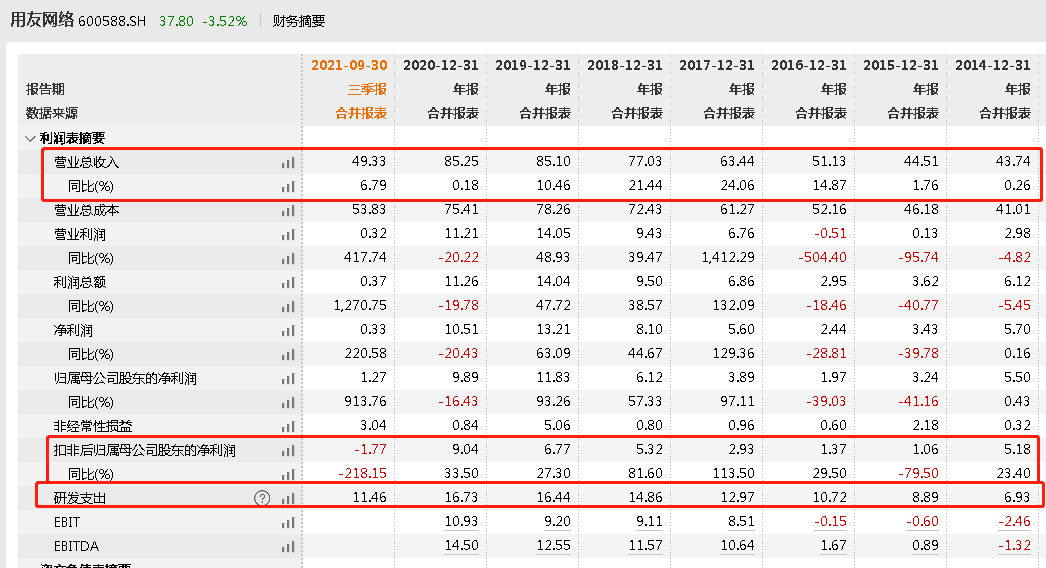Viewport: 1046px width, 568px height.
Task: Select the 营业利润 row label
Action: point(79,234)
